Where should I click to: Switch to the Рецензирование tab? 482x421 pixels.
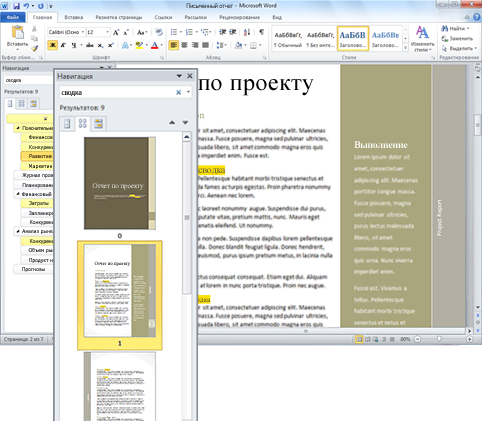[239, 17]
